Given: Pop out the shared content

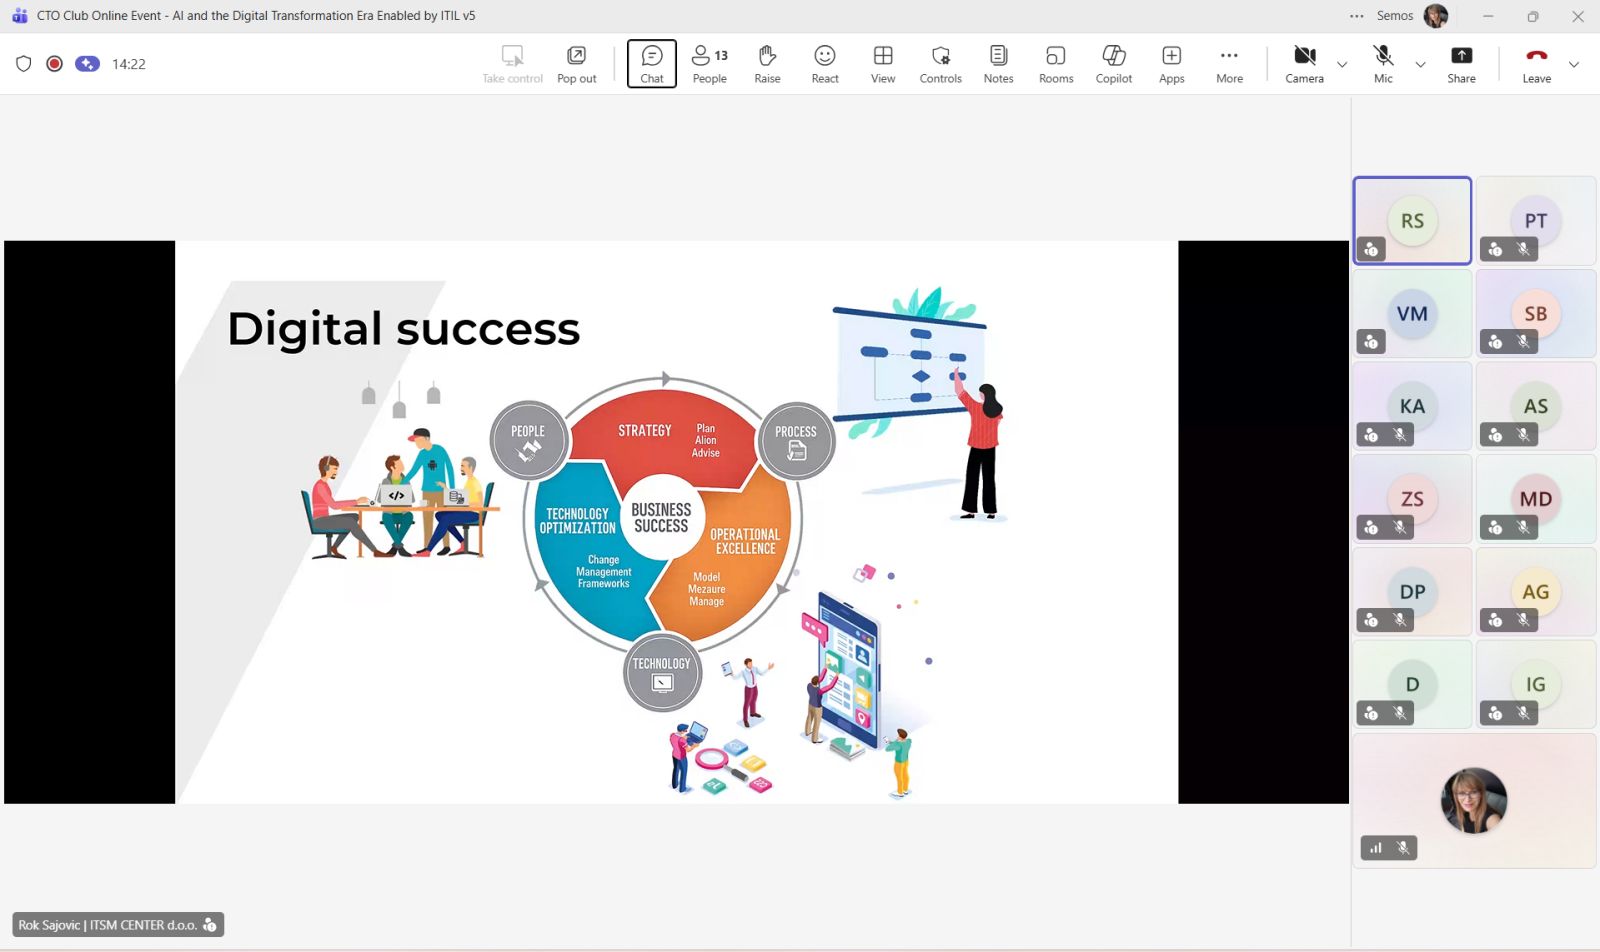Looking at the screenshot, I should [576, 63].
